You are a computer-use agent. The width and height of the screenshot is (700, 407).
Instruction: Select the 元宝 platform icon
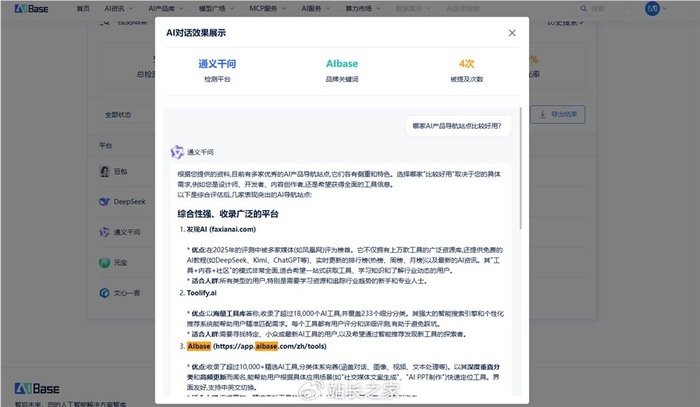[104, 262]
